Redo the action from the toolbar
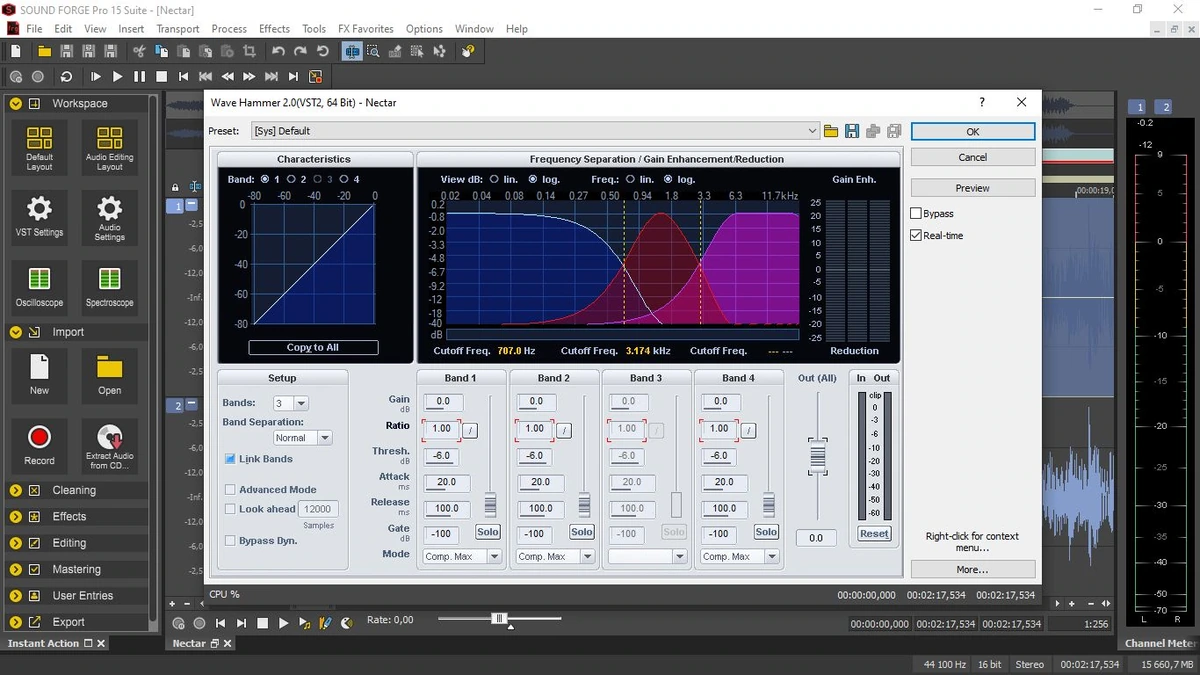 pyautogui.click(x=300, y=51)
